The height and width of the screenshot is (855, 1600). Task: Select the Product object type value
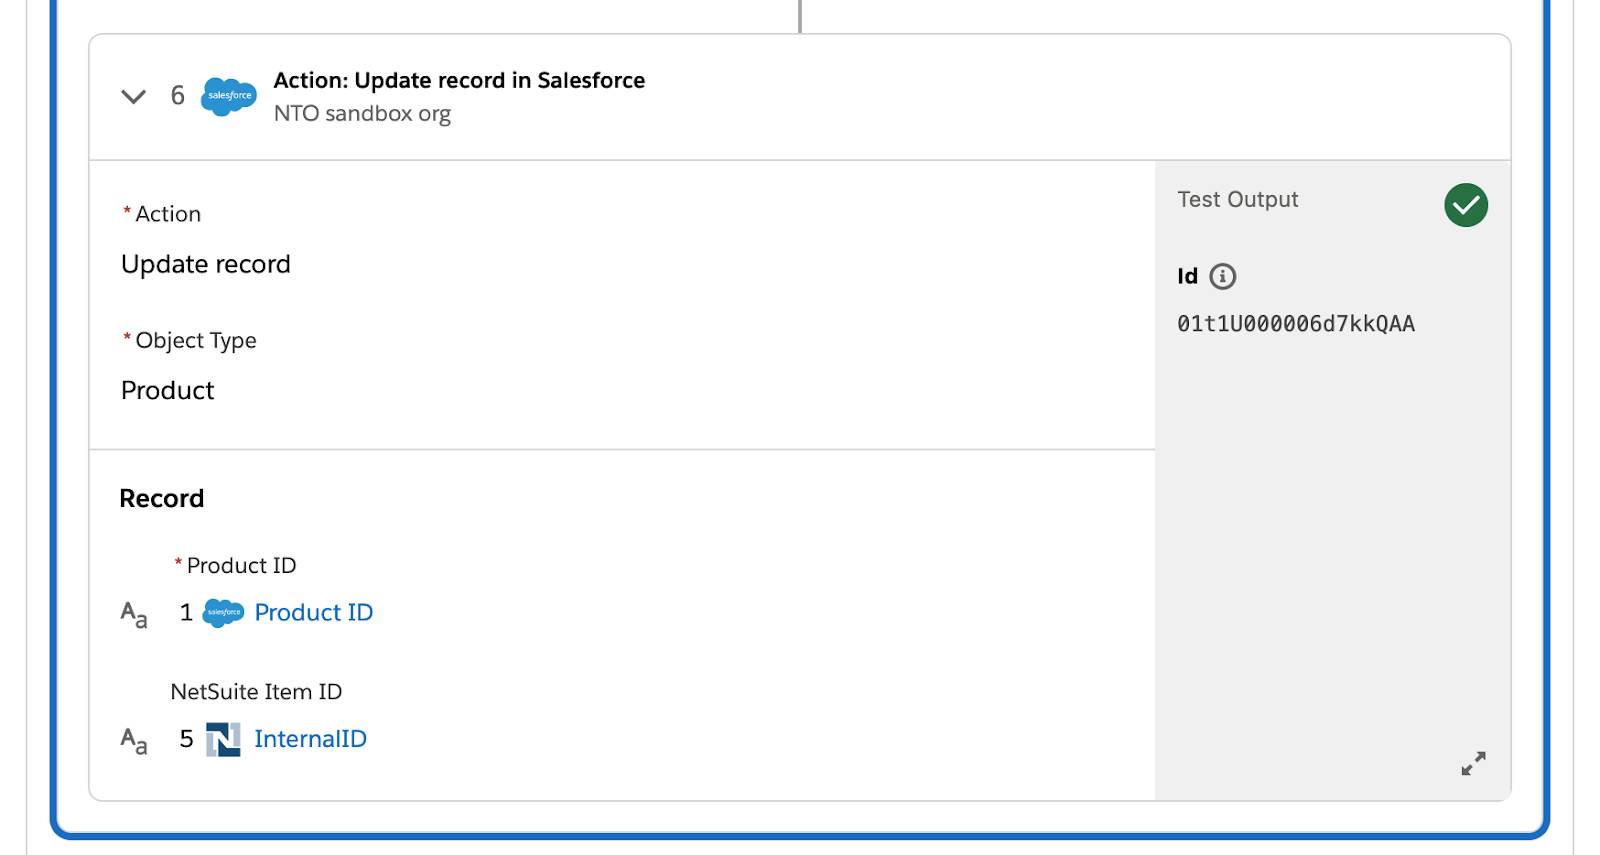(168, 390)
